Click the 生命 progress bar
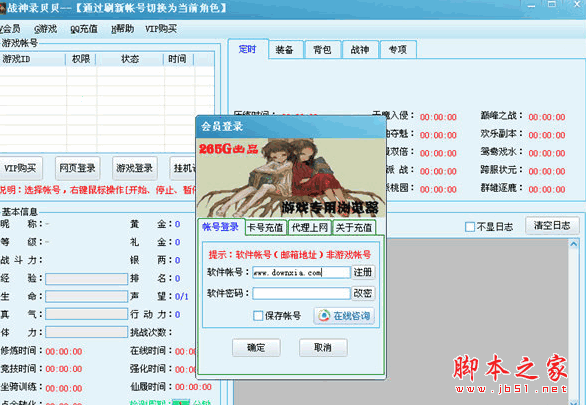586x405 pixels. 87,297
